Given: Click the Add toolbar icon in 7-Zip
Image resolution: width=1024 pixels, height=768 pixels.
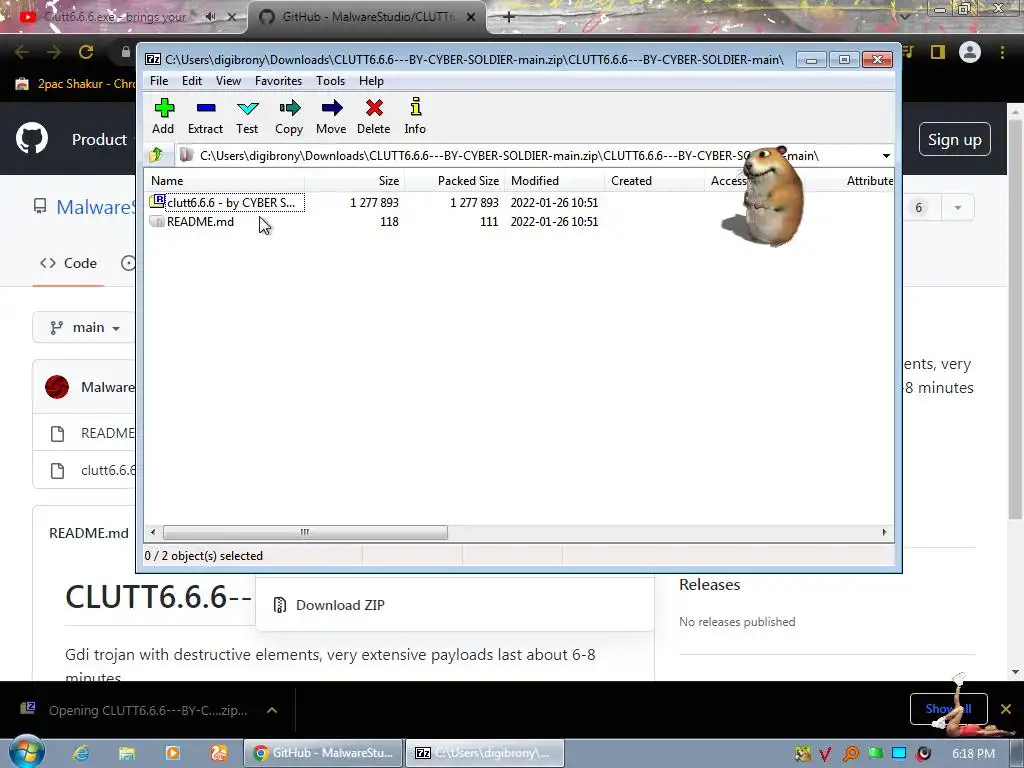Looking at the screenshot, I should (x=163, y=116).
